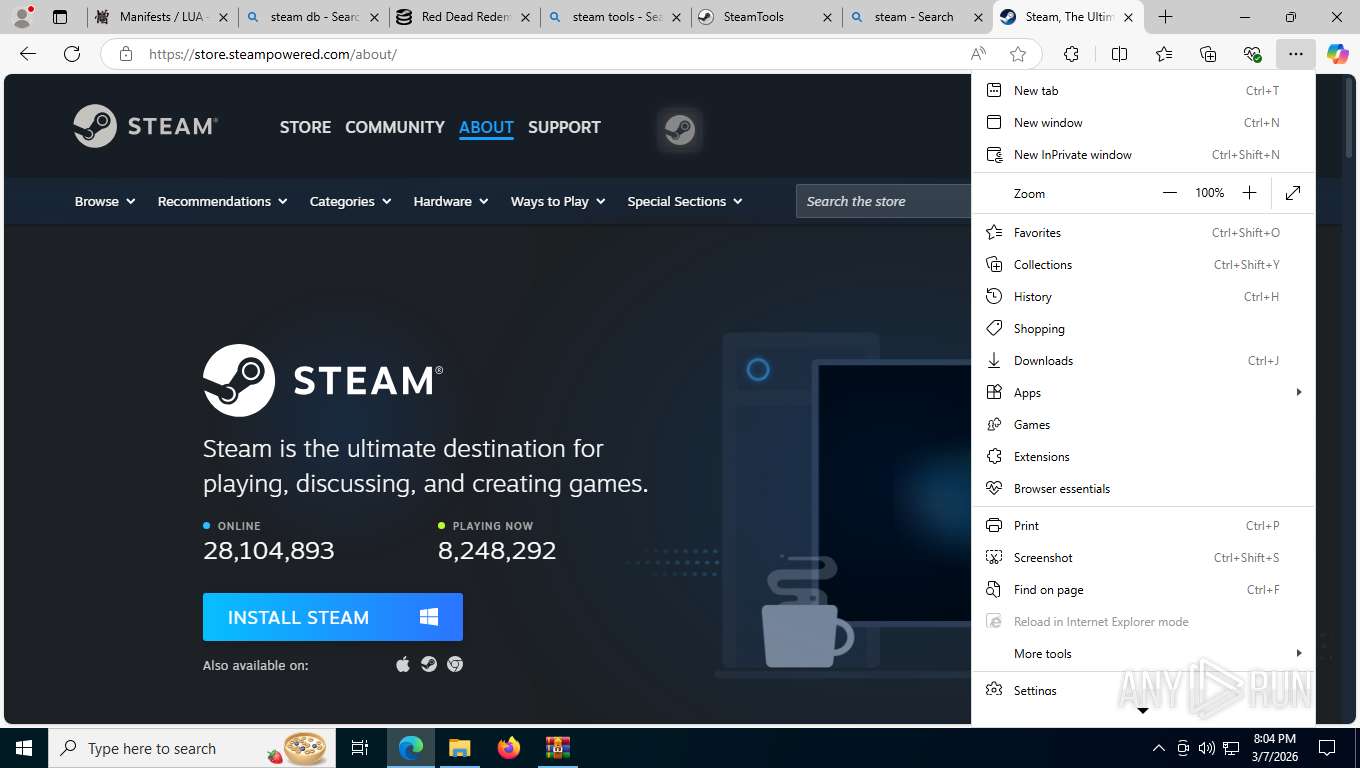Increase zoom with the plus button
The image size is (1360, 768).
pyautogui.click(x=1249, y=193)
